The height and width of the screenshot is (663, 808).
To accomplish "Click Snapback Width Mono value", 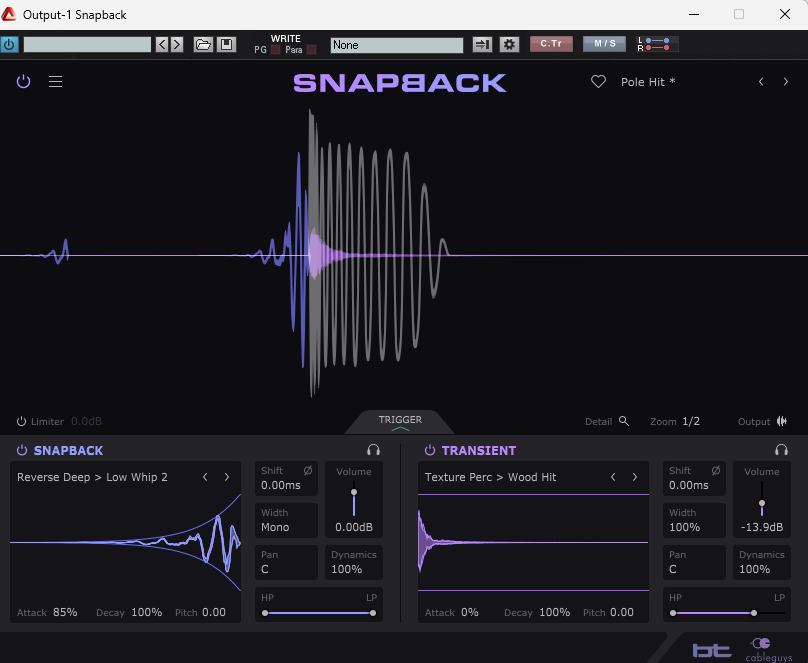I will point(275,528).
